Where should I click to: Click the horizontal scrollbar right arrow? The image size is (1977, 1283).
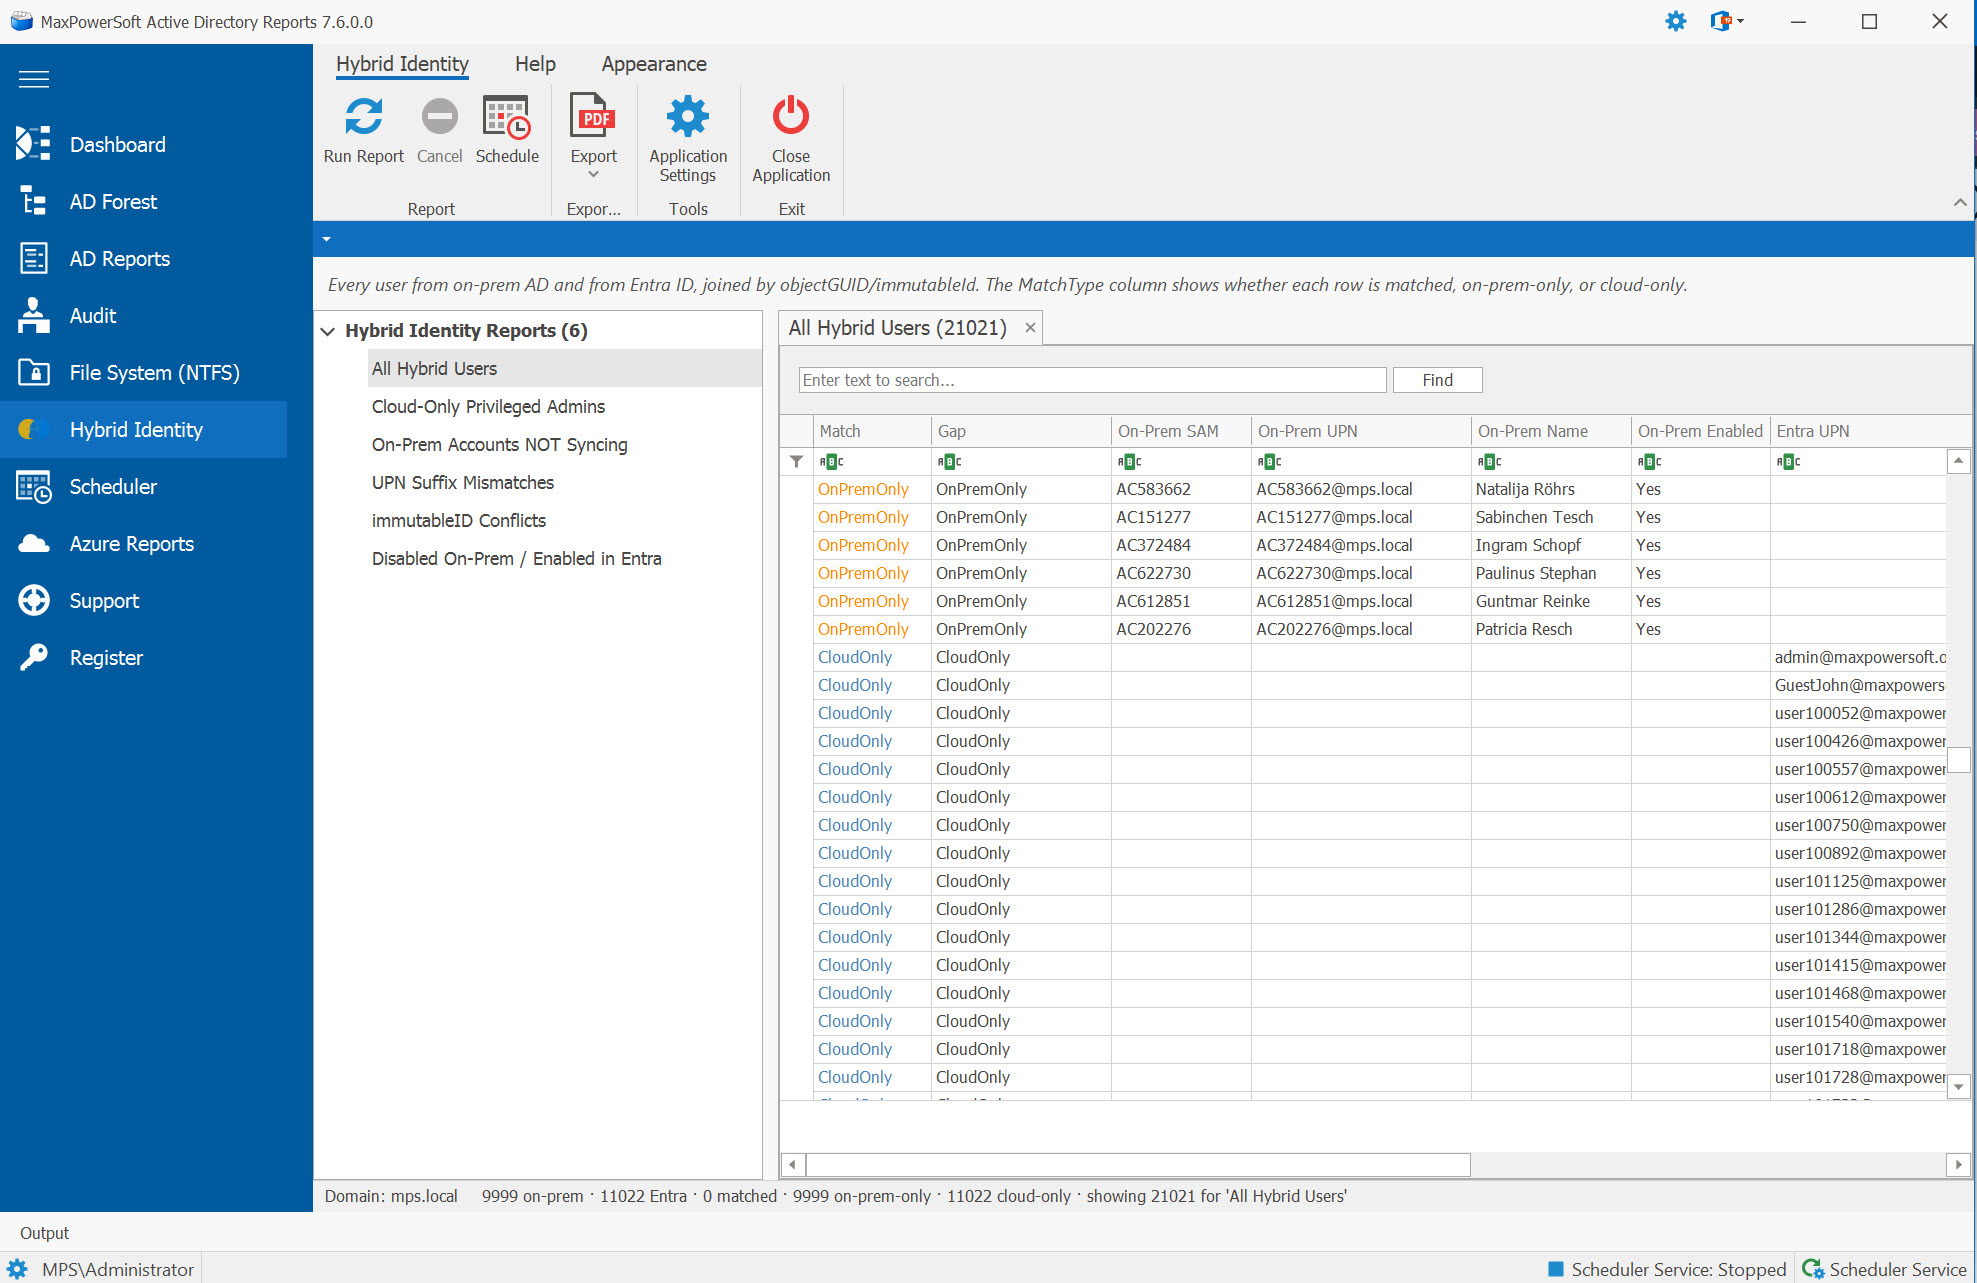1959,1165
